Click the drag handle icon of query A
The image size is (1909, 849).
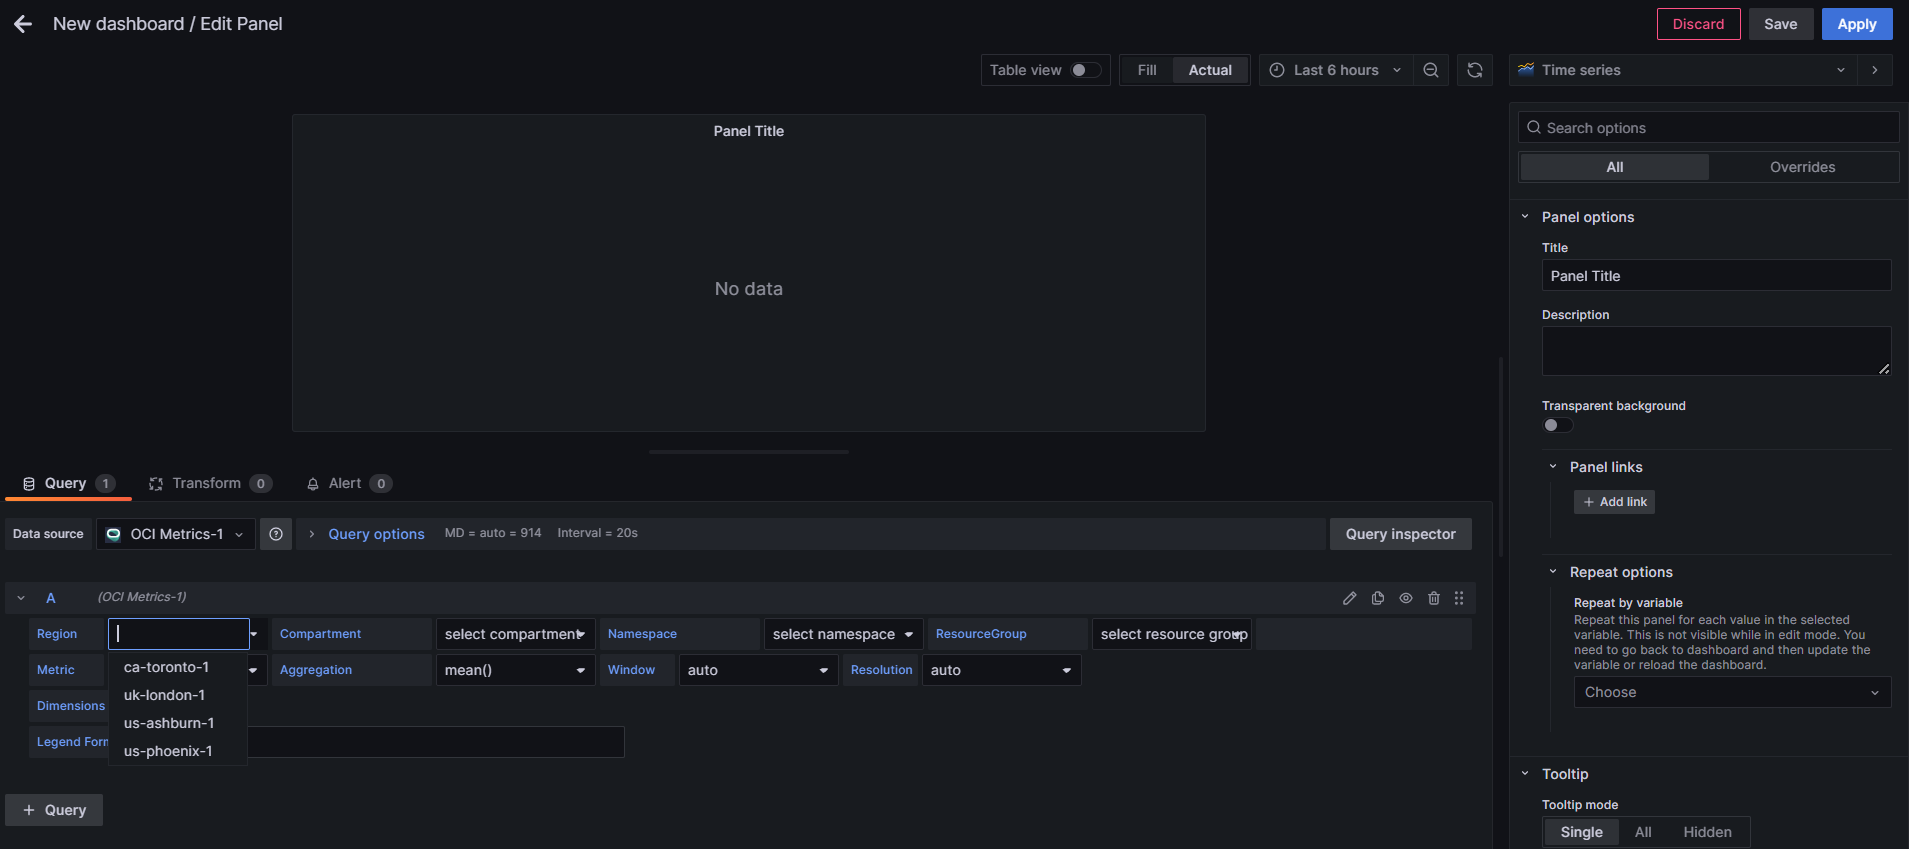(x=1459, y=598)
